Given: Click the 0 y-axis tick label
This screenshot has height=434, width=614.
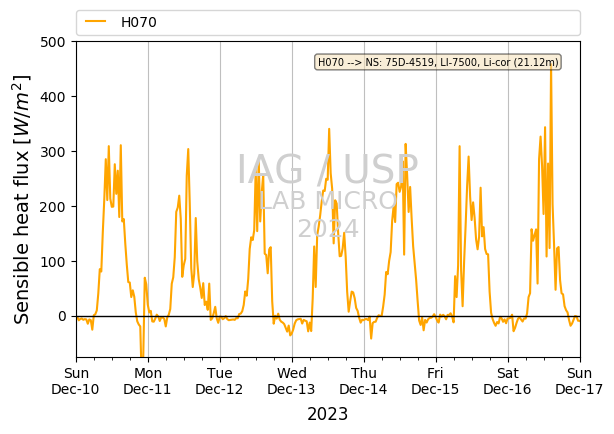Looking at the screenshot, I should pyautogui.click(x=62, y=316).
